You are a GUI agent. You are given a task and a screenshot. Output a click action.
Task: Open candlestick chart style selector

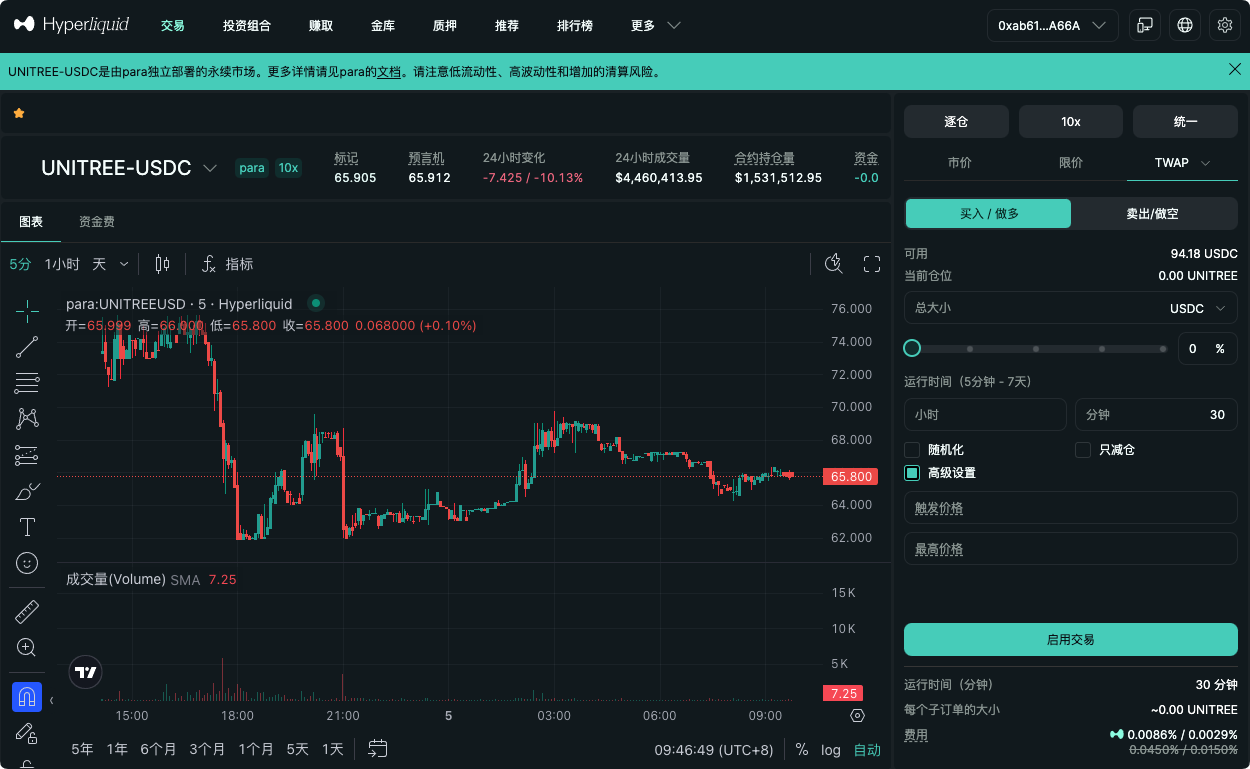162,264
